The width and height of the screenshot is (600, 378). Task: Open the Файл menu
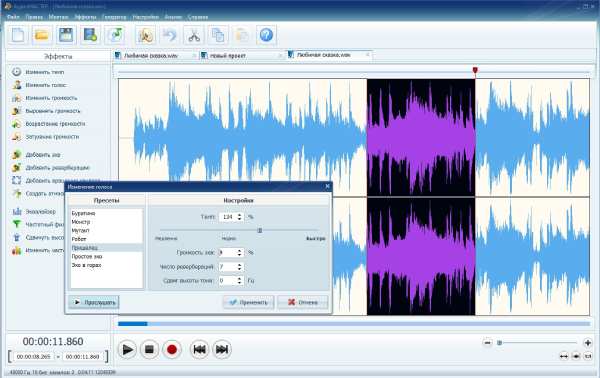[x=13, y=17]
